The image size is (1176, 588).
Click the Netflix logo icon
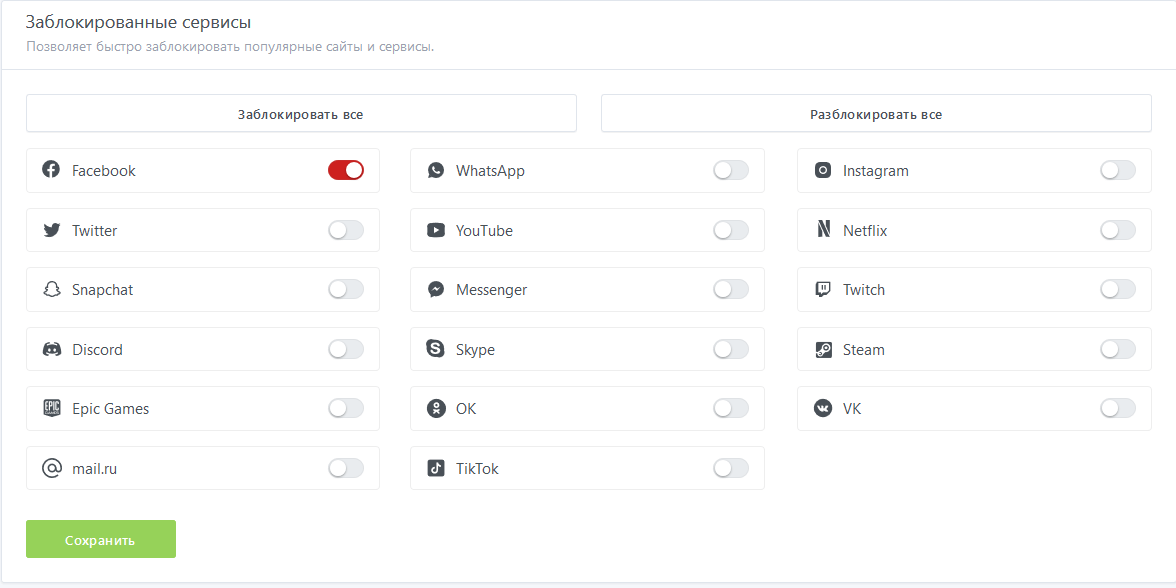point(823,230)
